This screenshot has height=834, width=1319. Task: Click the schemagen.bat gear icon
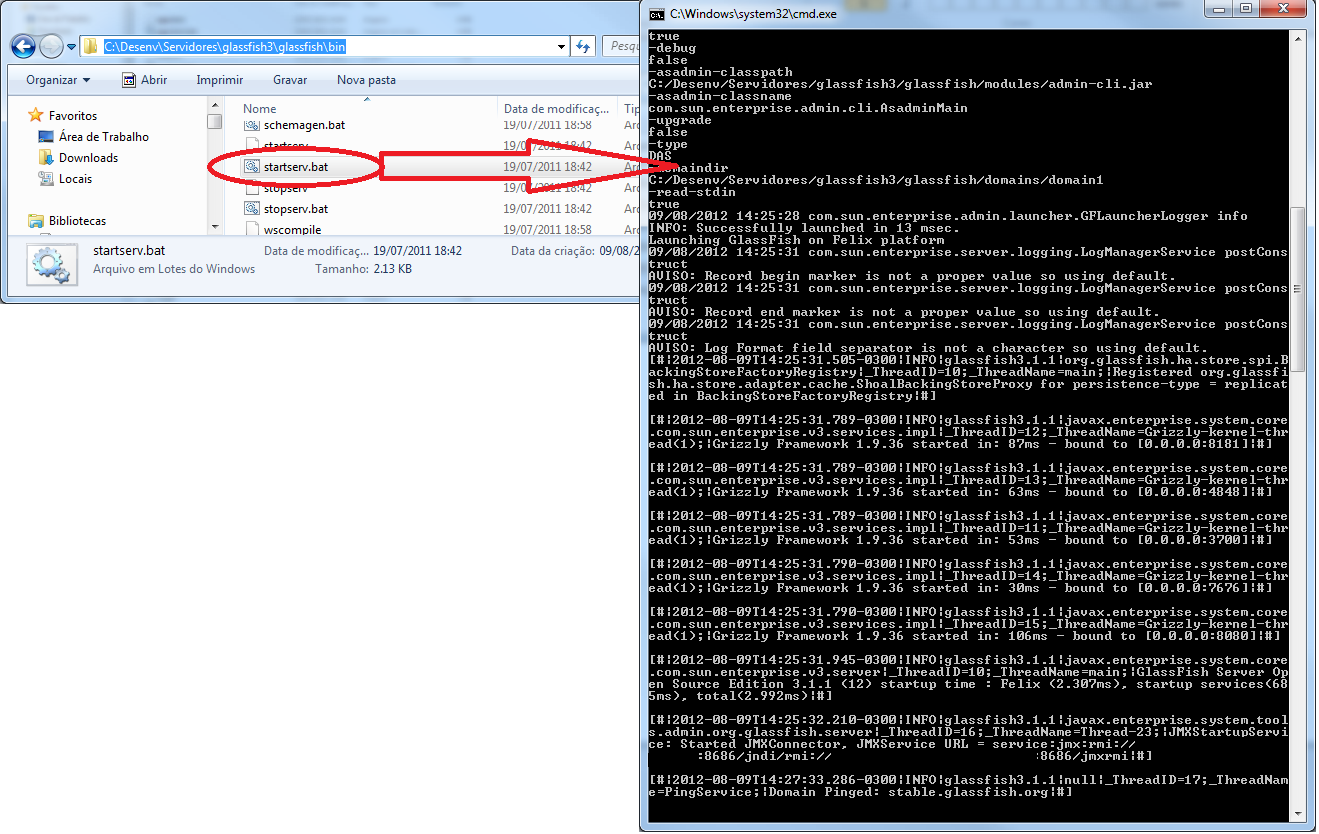pos(250,124)
